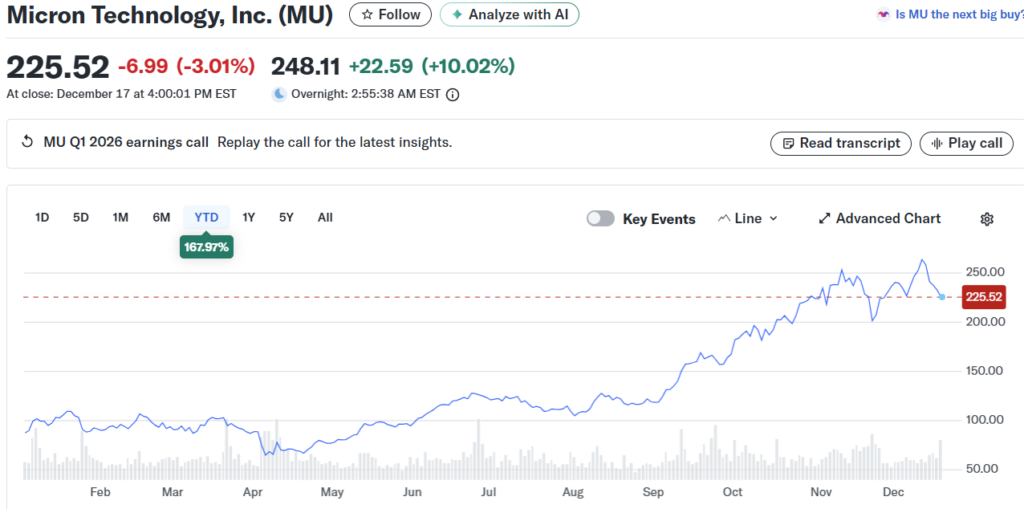This screenshot has height=509, width=1024.
Task: Click the star icon on Follow
Action: (367, 15)
